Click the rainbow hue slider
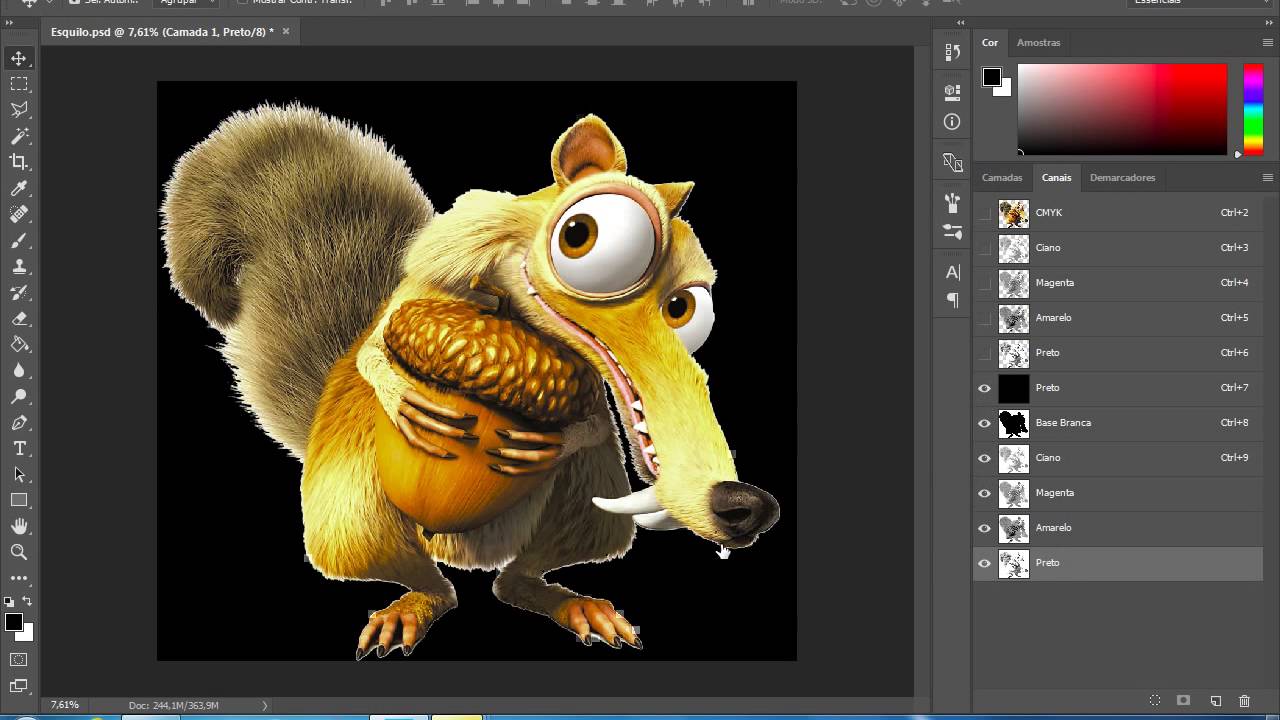The width and height of the screenshot is (1280, 720). point(1253,109)
